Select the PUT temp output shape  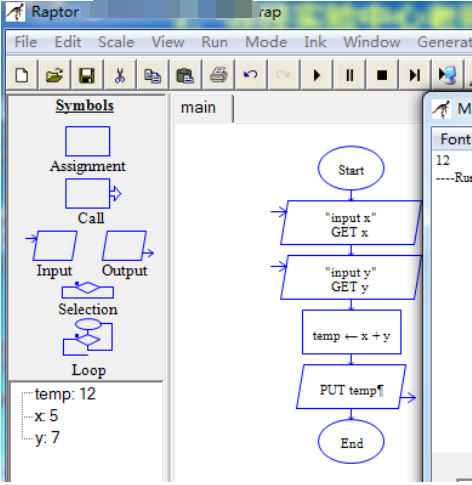(x=351, y=387)
